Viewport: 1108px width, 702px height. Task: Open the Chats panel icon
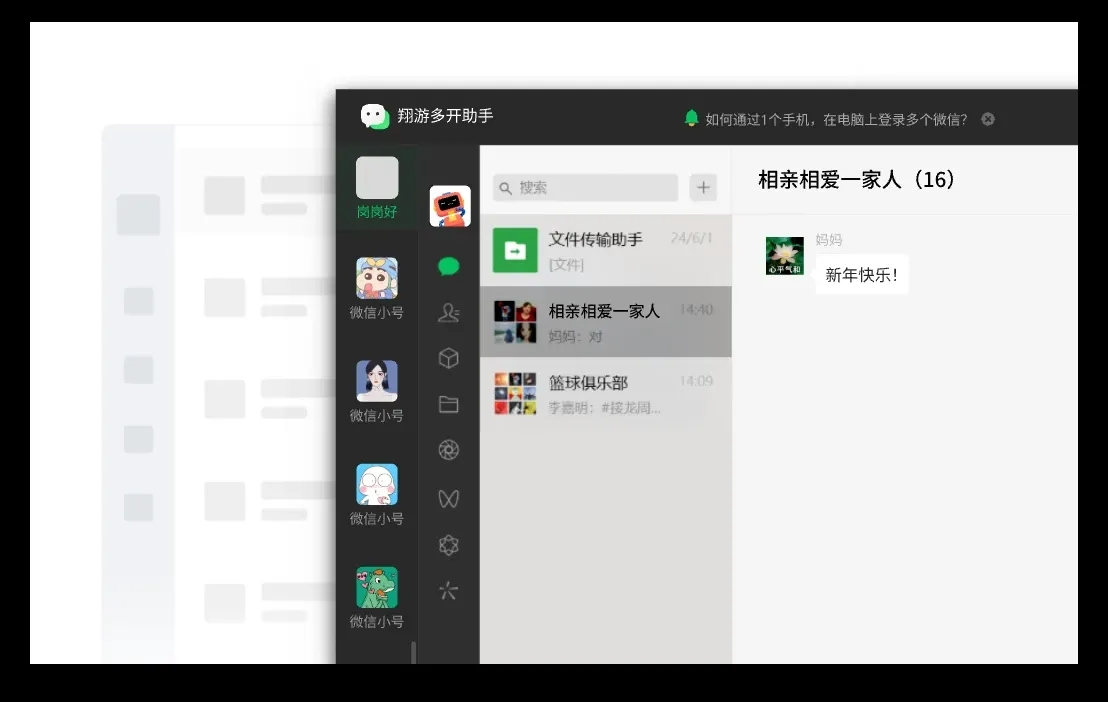448,267
